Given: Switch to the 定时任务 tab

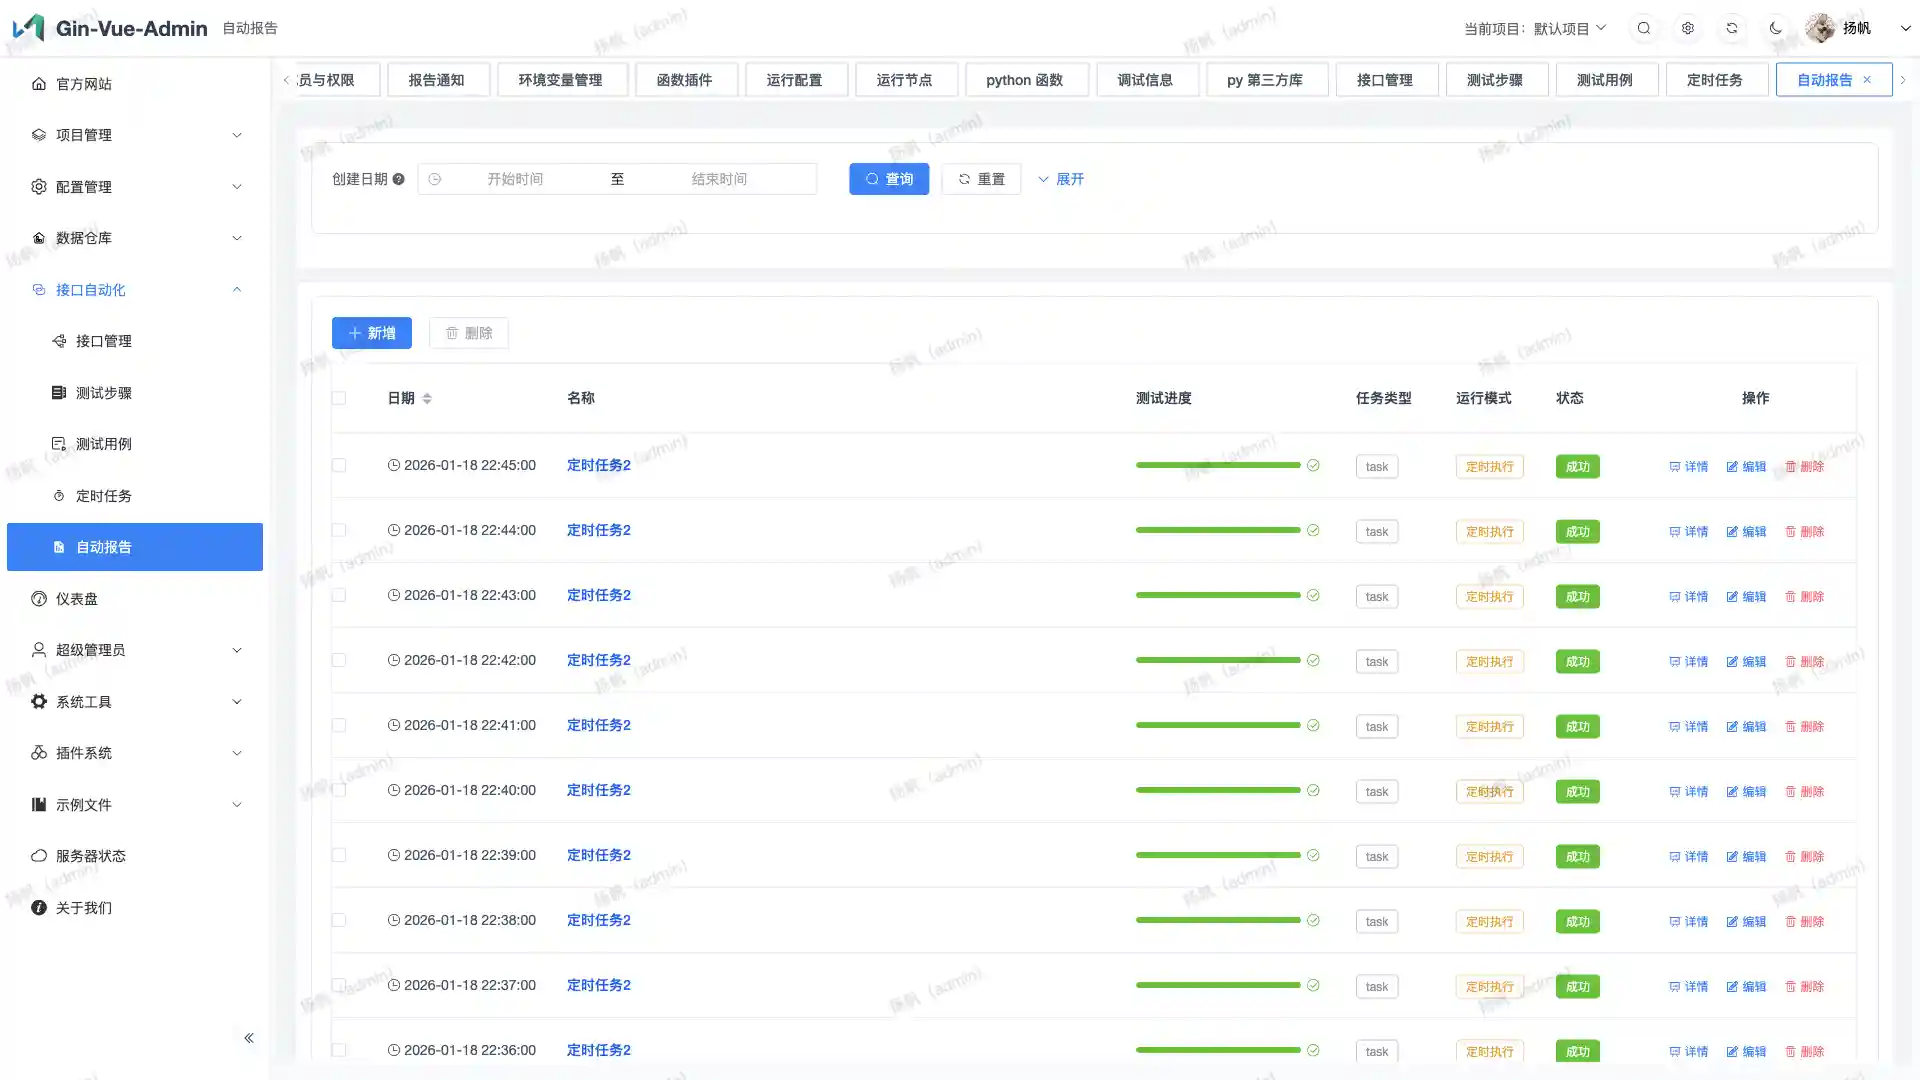Looking at the screenshot, I should pyautogui.click(x=1714, y=80).
